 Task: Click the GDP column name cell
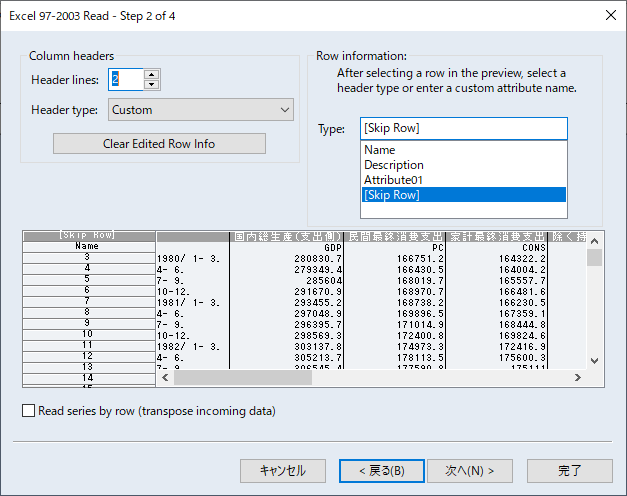286,248
